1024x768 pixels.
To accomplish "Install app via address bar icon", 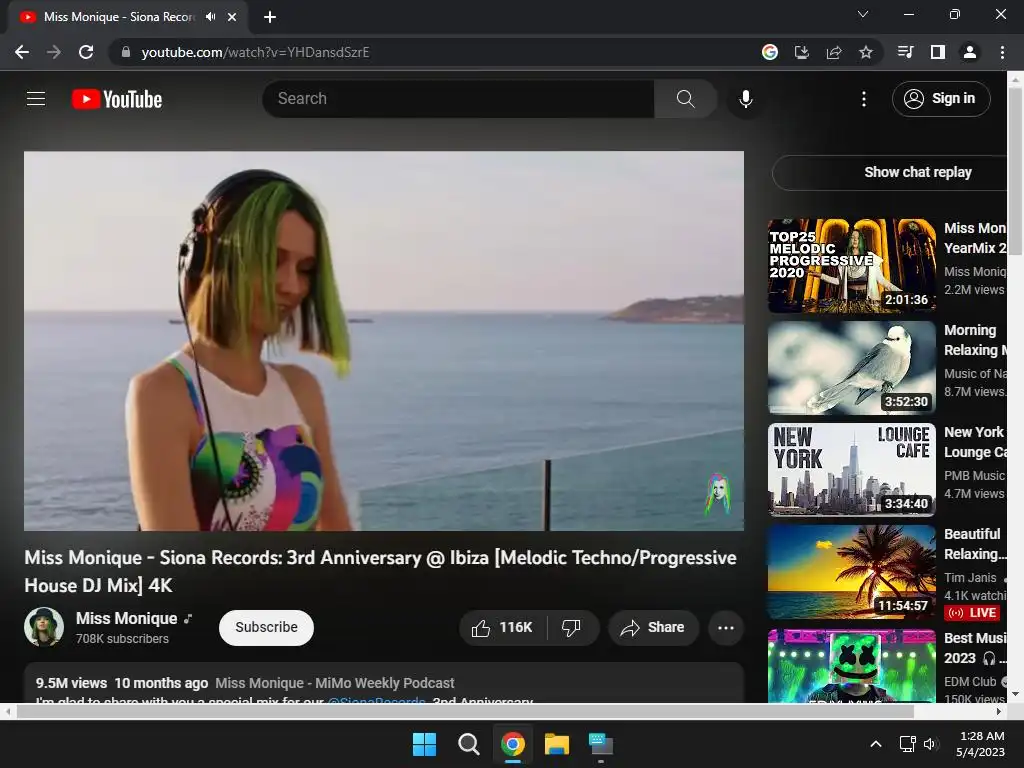I will pyautogui.click(x=802, y=52).
